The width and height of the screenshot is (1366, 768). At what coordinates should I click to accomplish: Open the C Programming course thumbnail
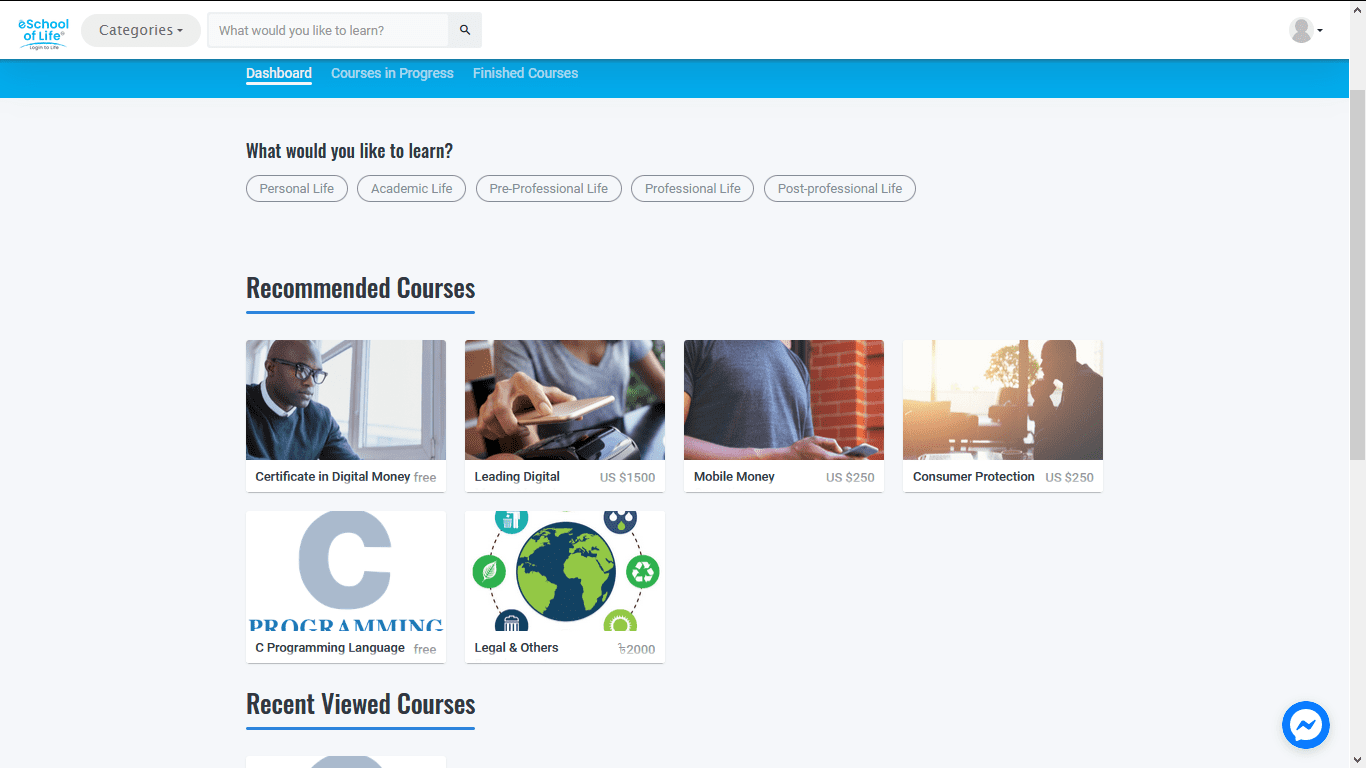coord(346,571)
